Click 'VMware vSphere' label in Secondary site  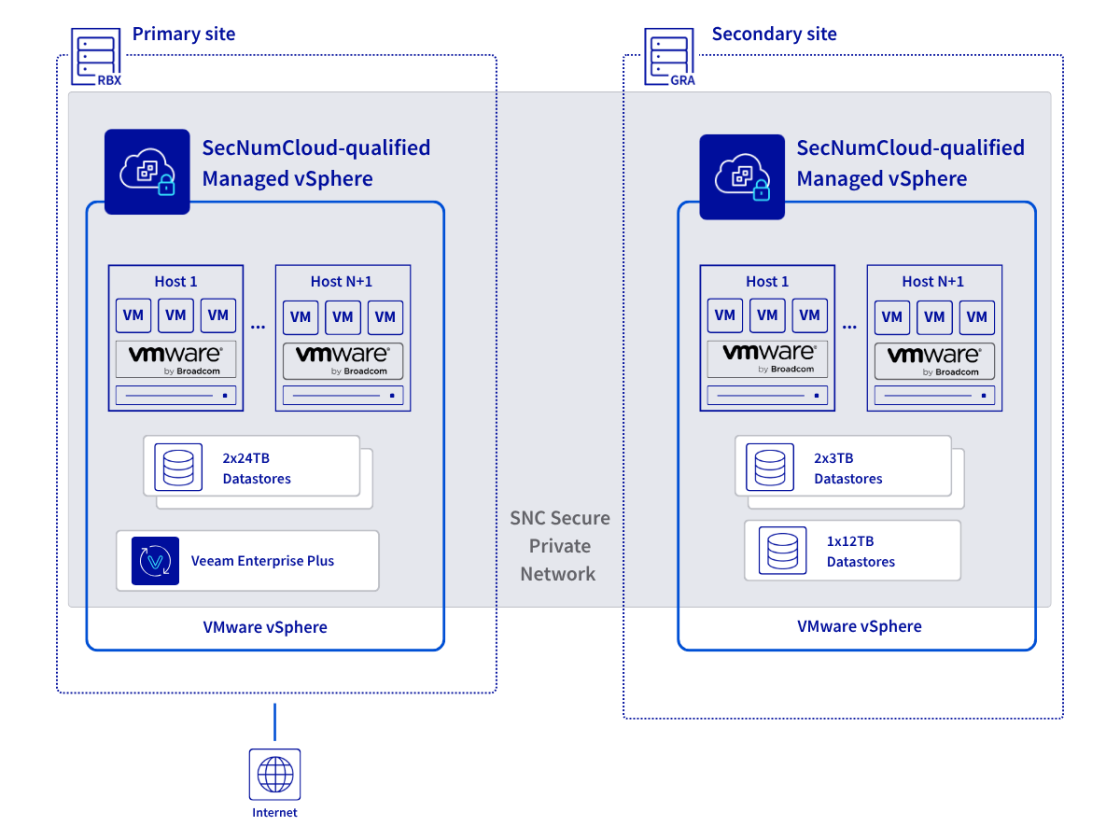(859, 626)
